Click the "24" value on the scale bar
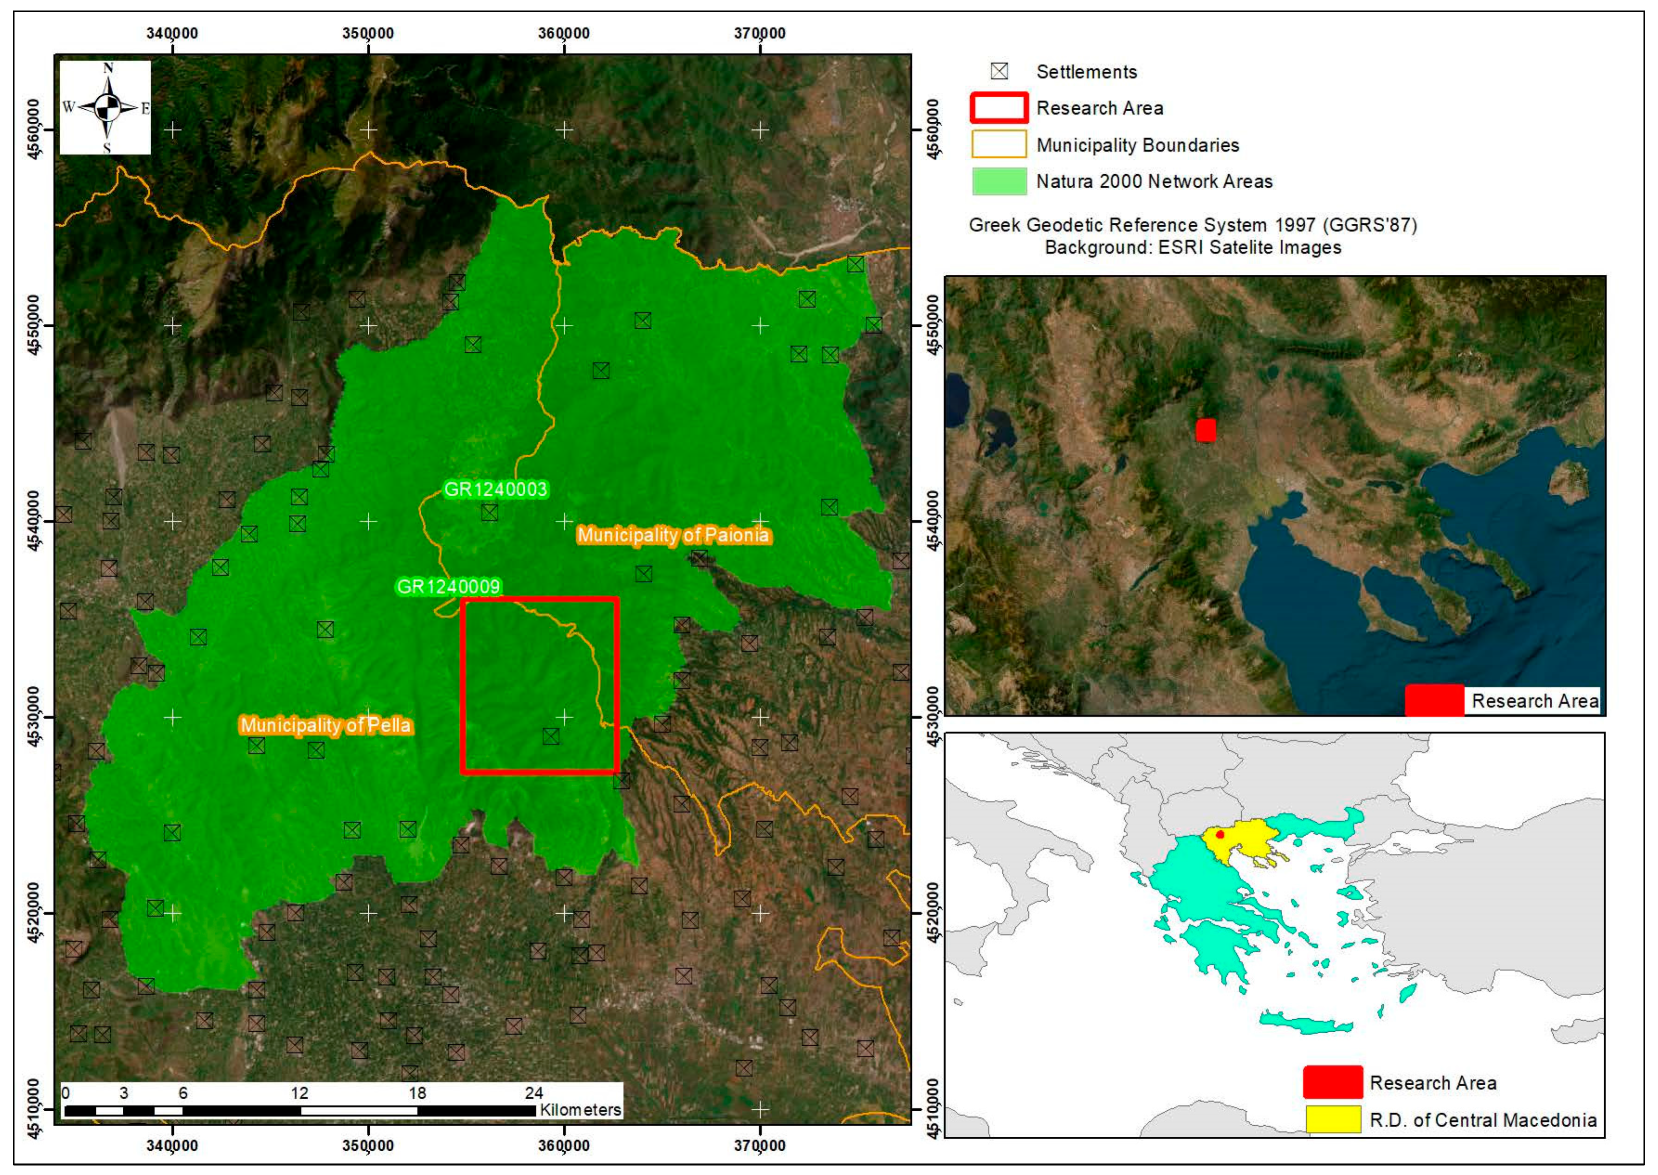This screenshot has width=1658, height=1175. pyautogui.click(x=534, y=1093)
